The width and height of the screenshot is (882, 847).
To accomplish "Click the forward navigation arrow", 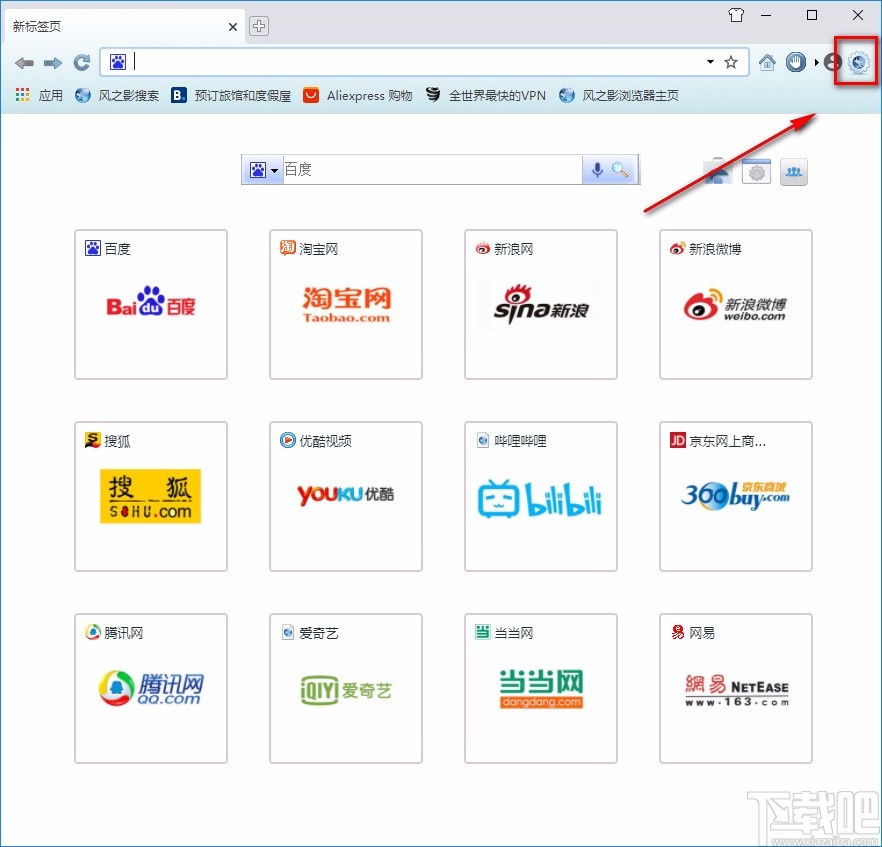I will coord(53,62).
